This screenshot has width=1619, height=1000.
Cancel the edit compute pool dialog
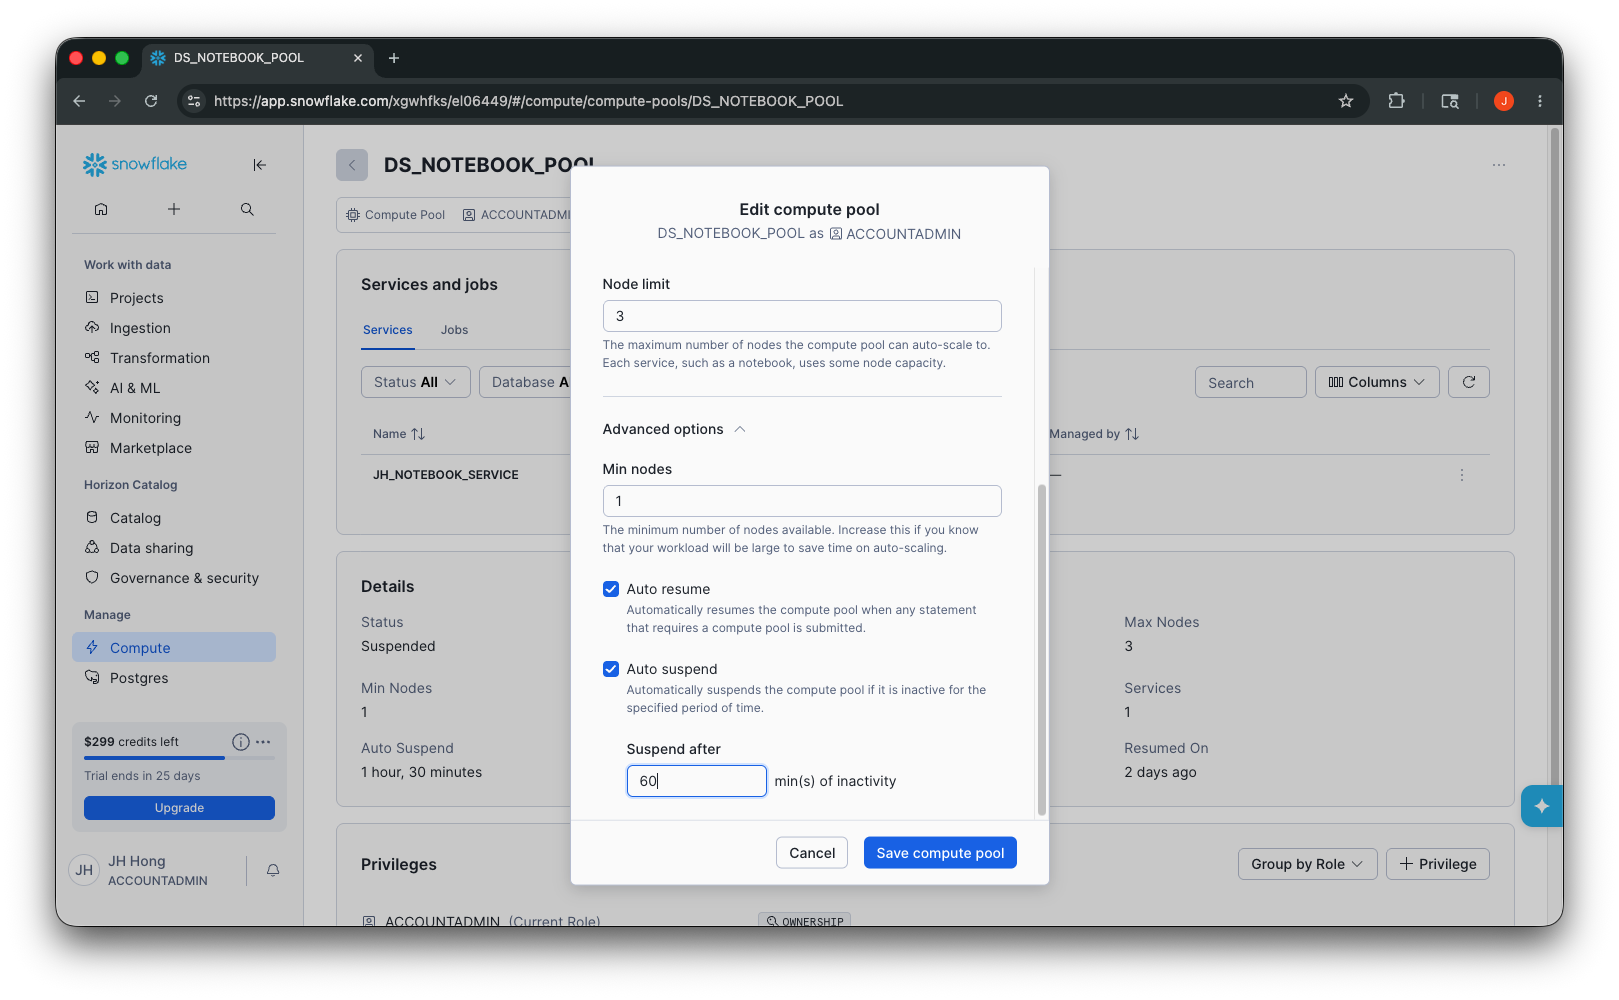812,853
